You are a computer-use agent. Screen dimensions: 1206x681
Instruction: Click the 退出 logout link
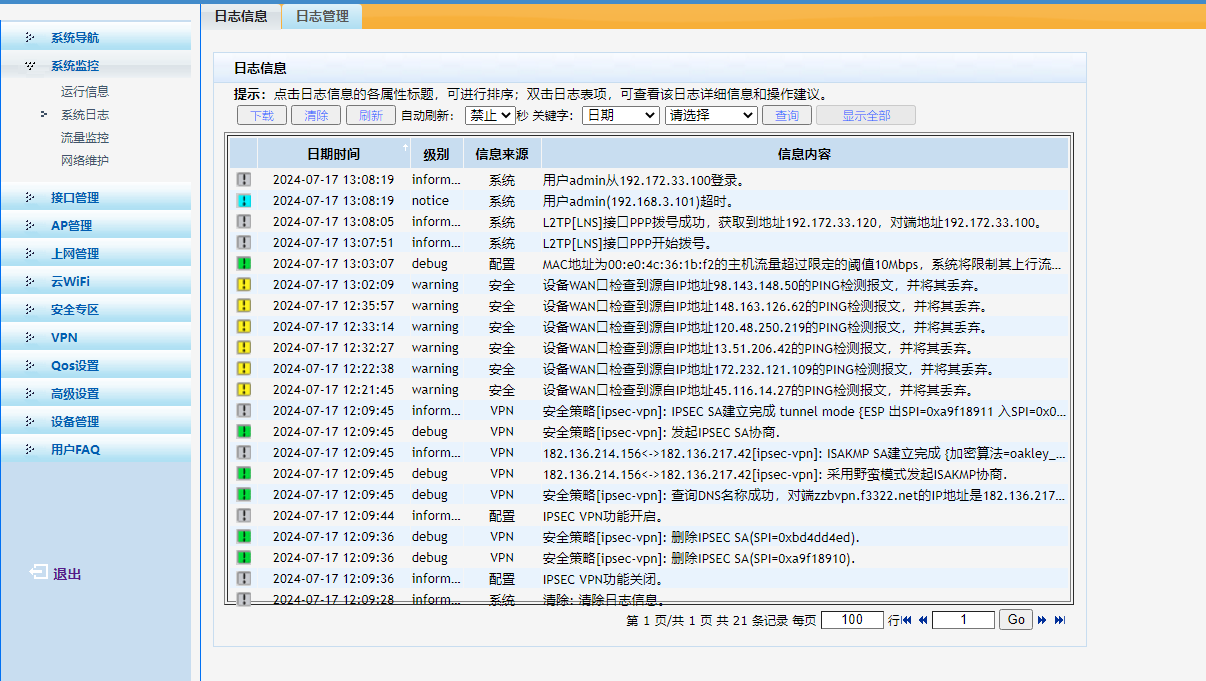tap(67, 574)
